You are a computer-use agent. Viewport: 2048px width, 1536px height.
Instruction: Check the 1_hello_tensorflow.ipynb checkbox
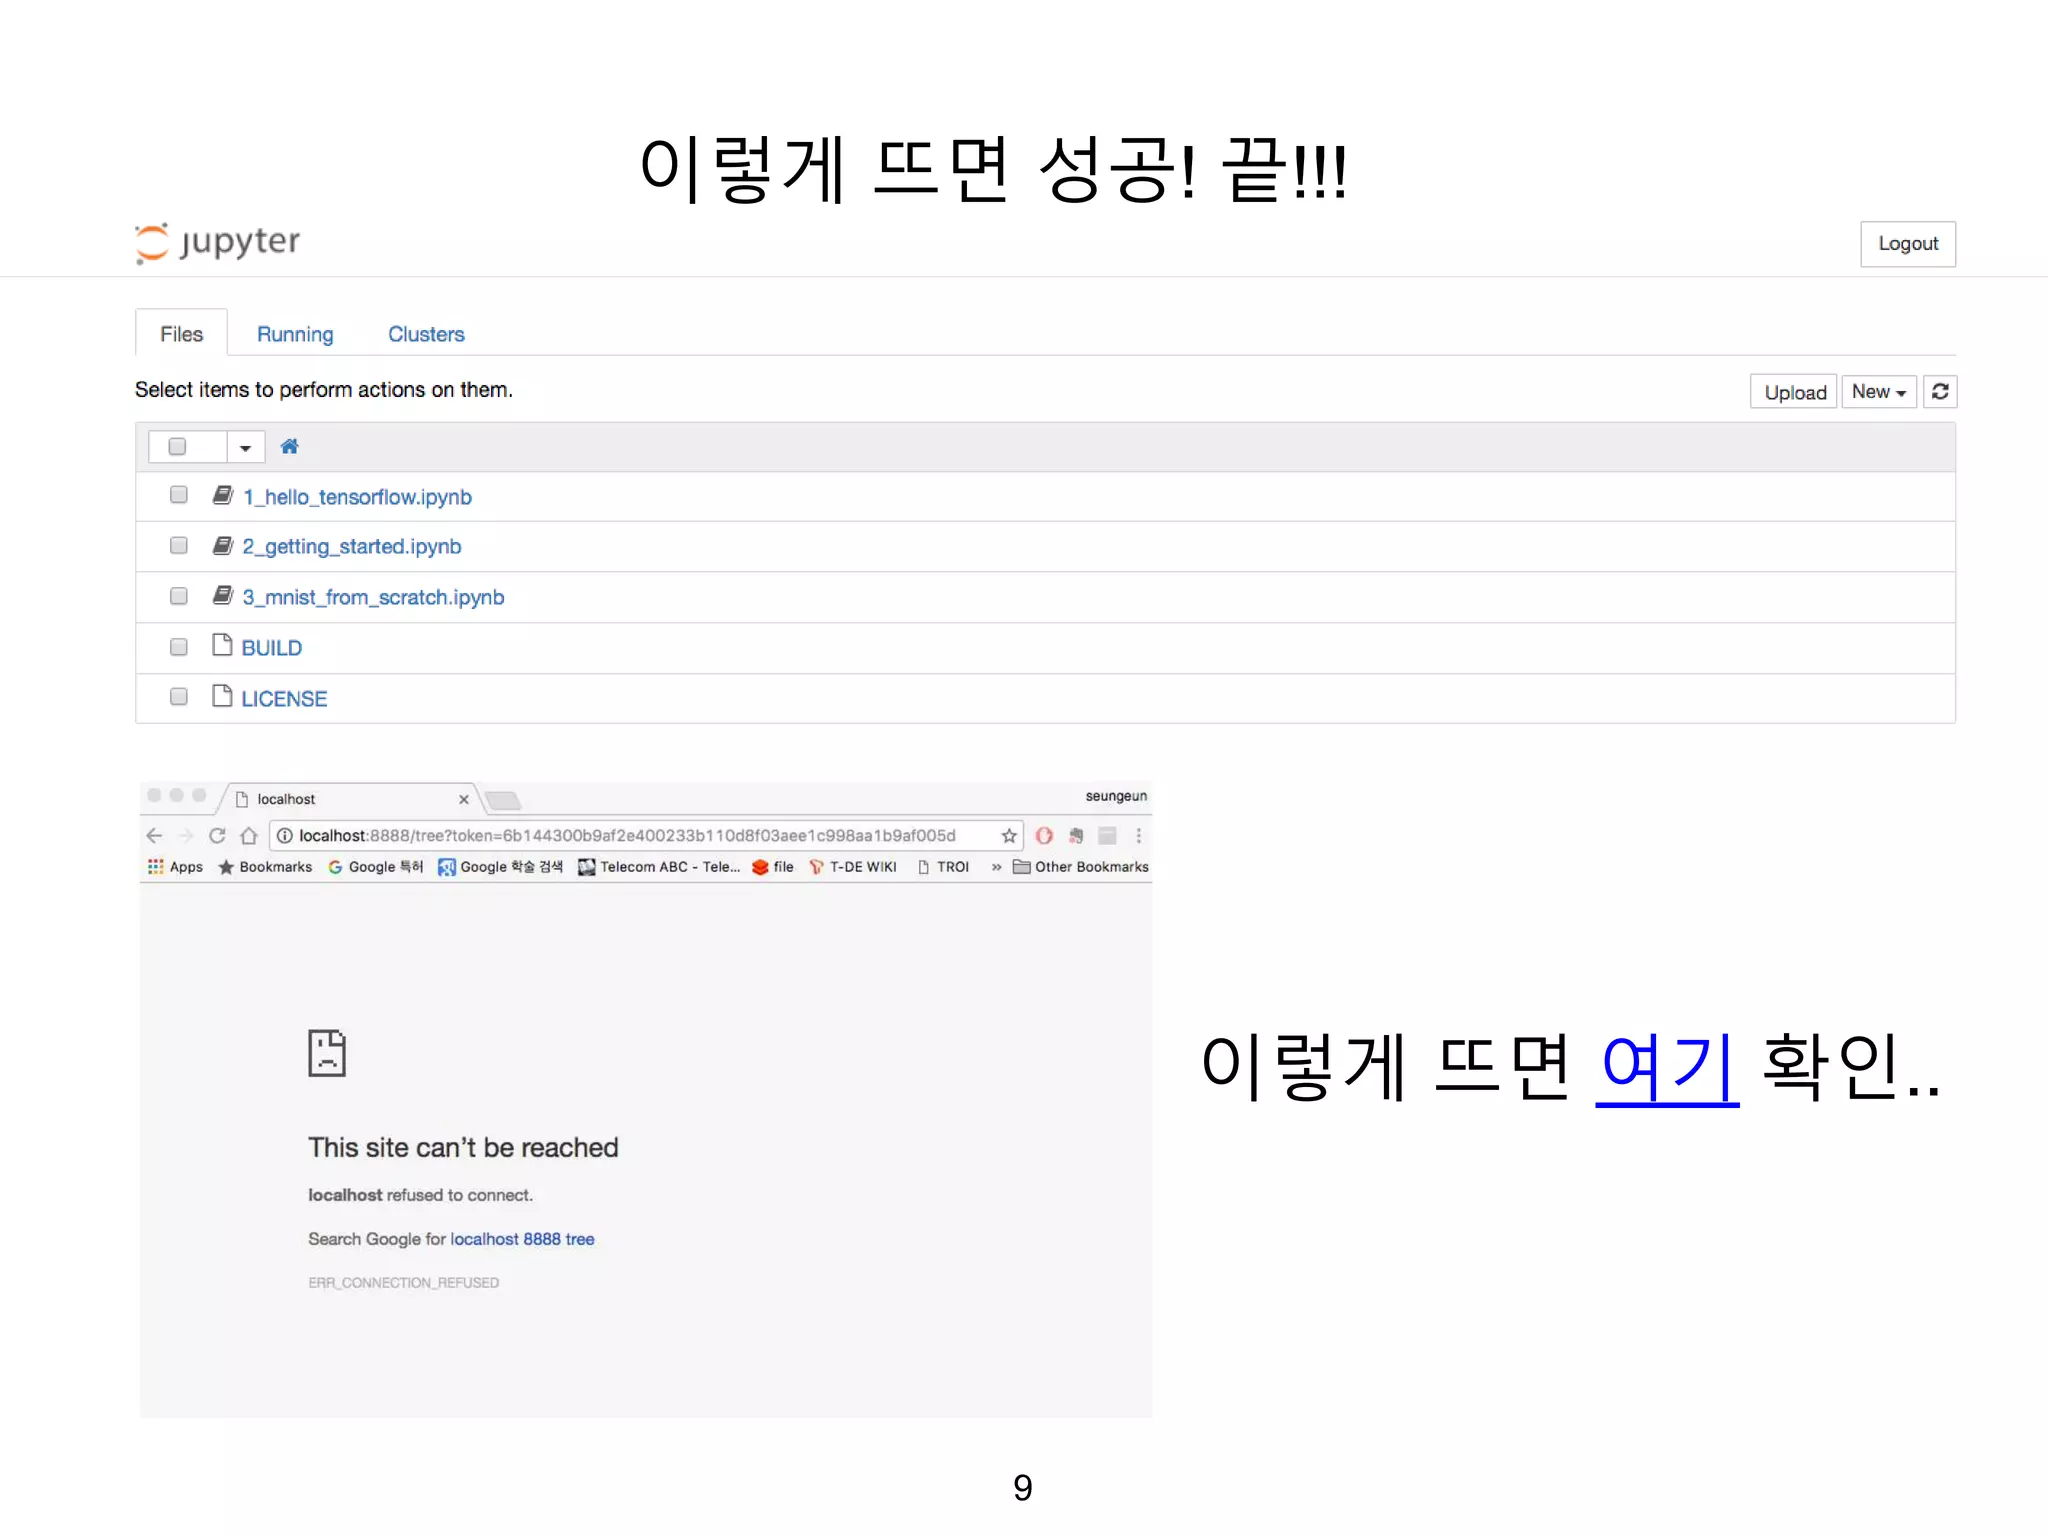[x=179, y=495]
